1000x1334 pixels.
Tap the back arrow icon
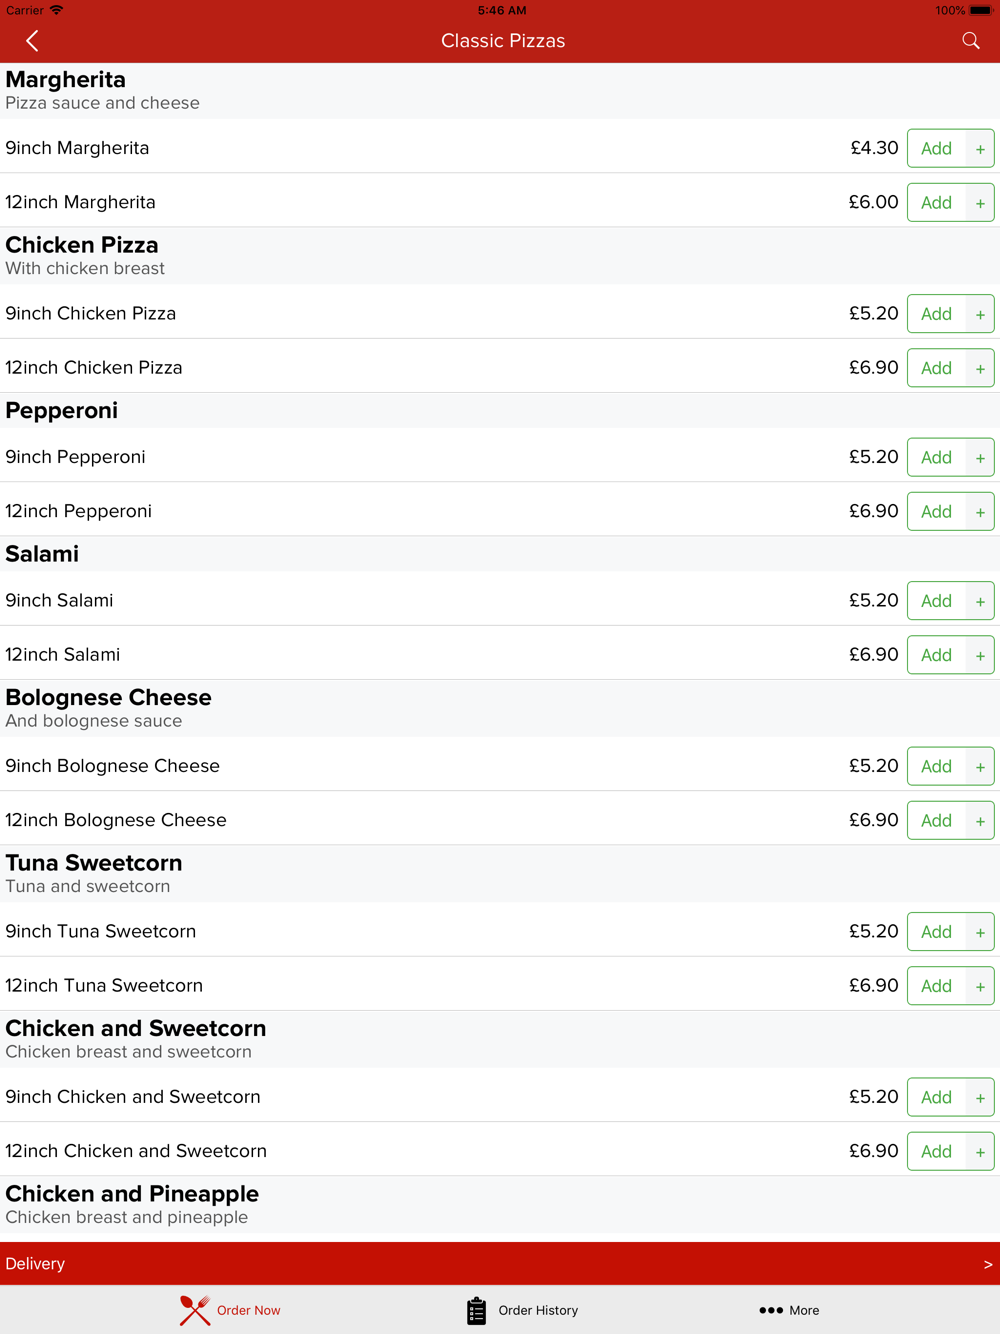[x=32, y=41]
